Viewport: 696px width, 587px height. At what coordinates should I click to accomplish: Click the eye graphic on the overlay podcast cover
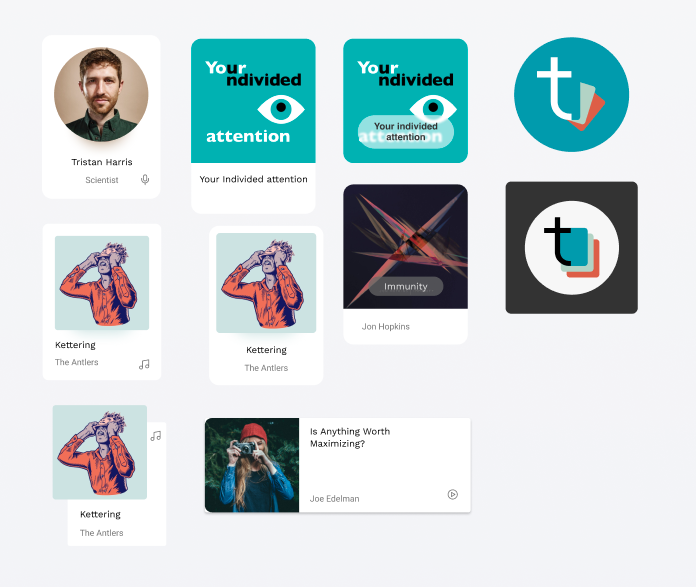click(433, 107)
